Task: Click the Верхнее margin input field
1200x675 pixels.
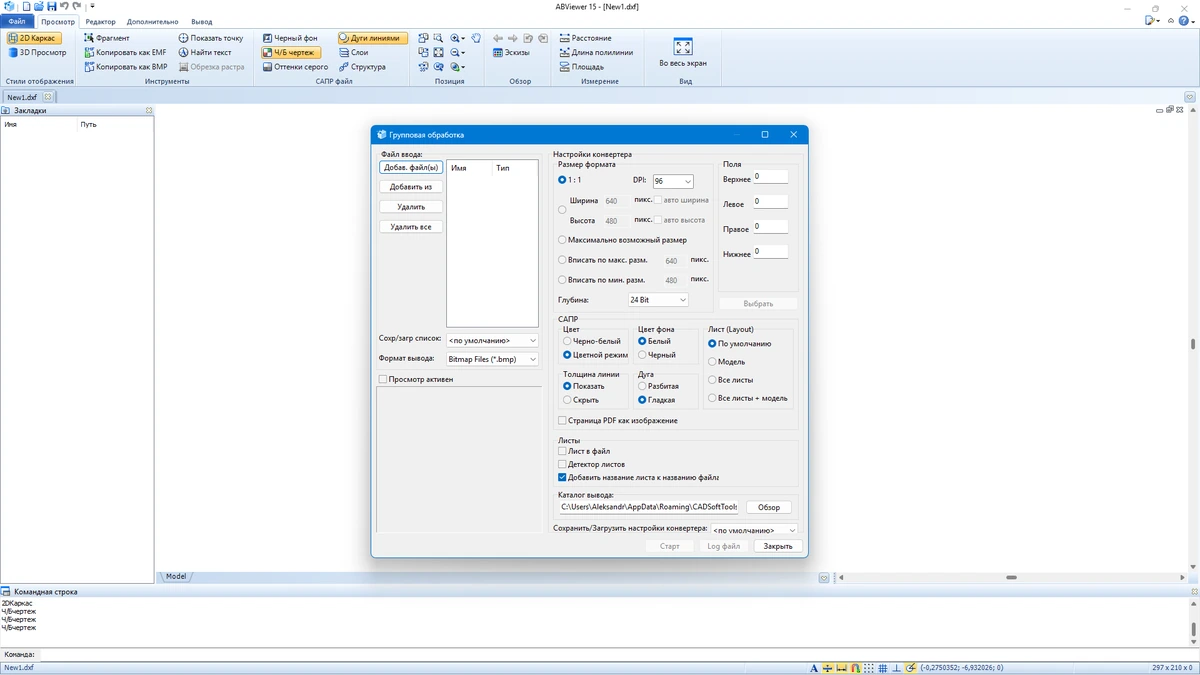Action: 771,177
